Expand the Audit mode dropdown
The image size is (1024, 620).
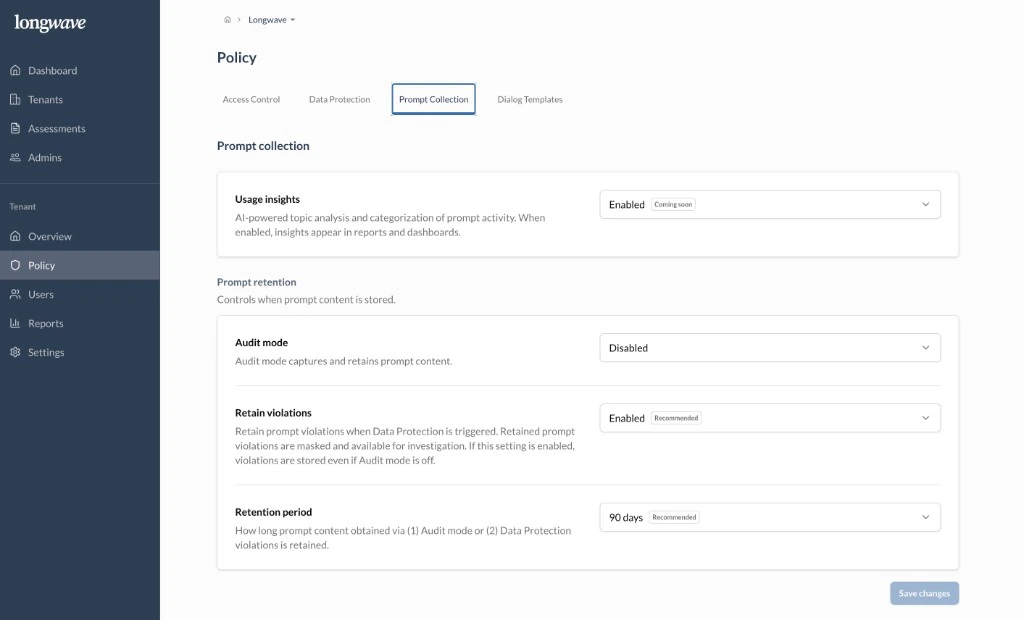(x=769, y=347)
